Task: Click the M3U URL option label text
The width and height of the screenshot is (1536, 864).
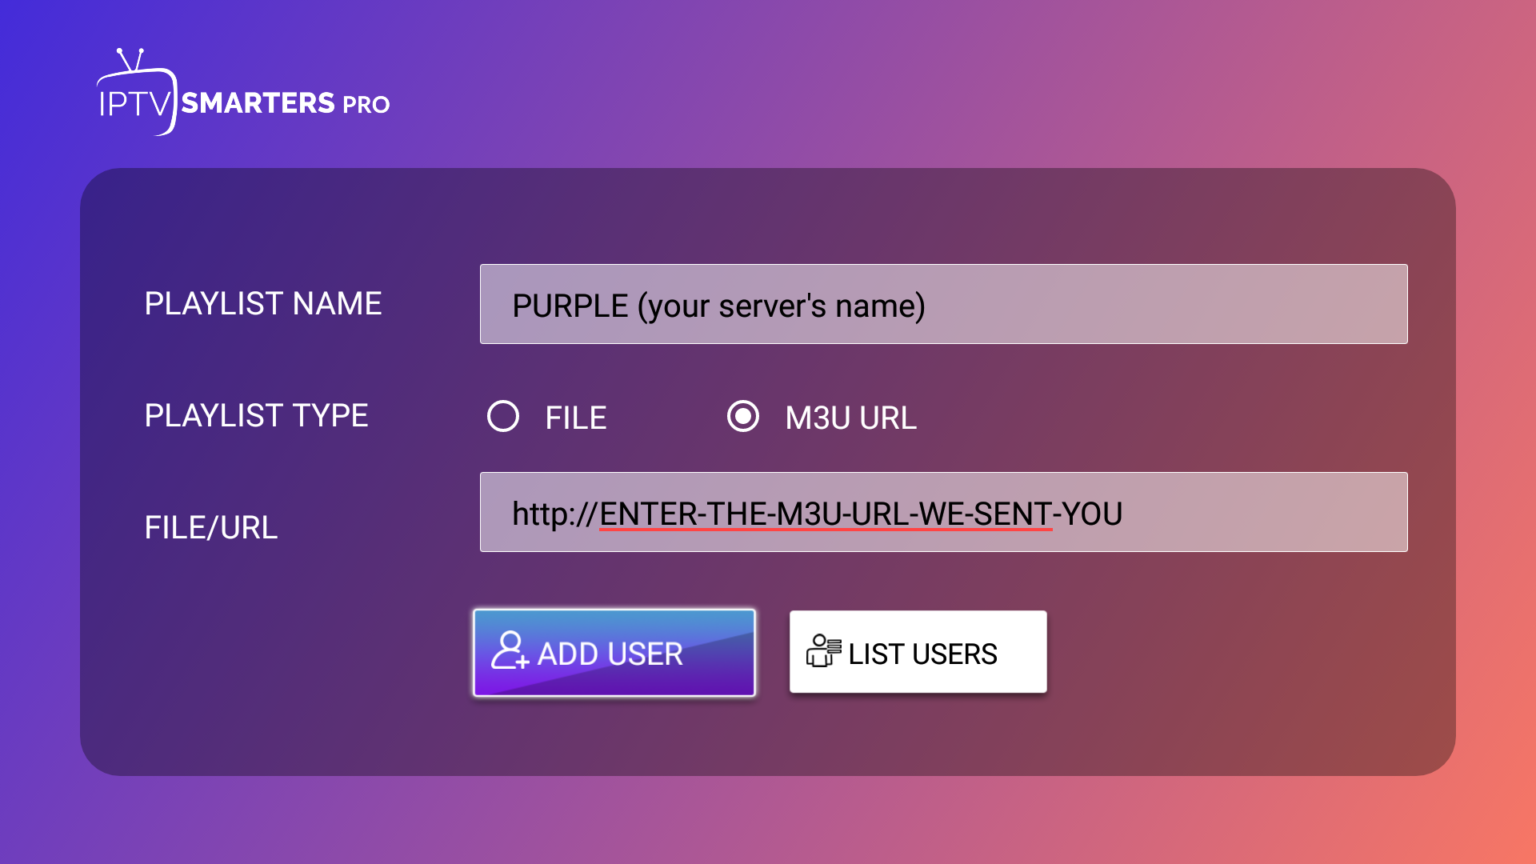Action: 850,418
